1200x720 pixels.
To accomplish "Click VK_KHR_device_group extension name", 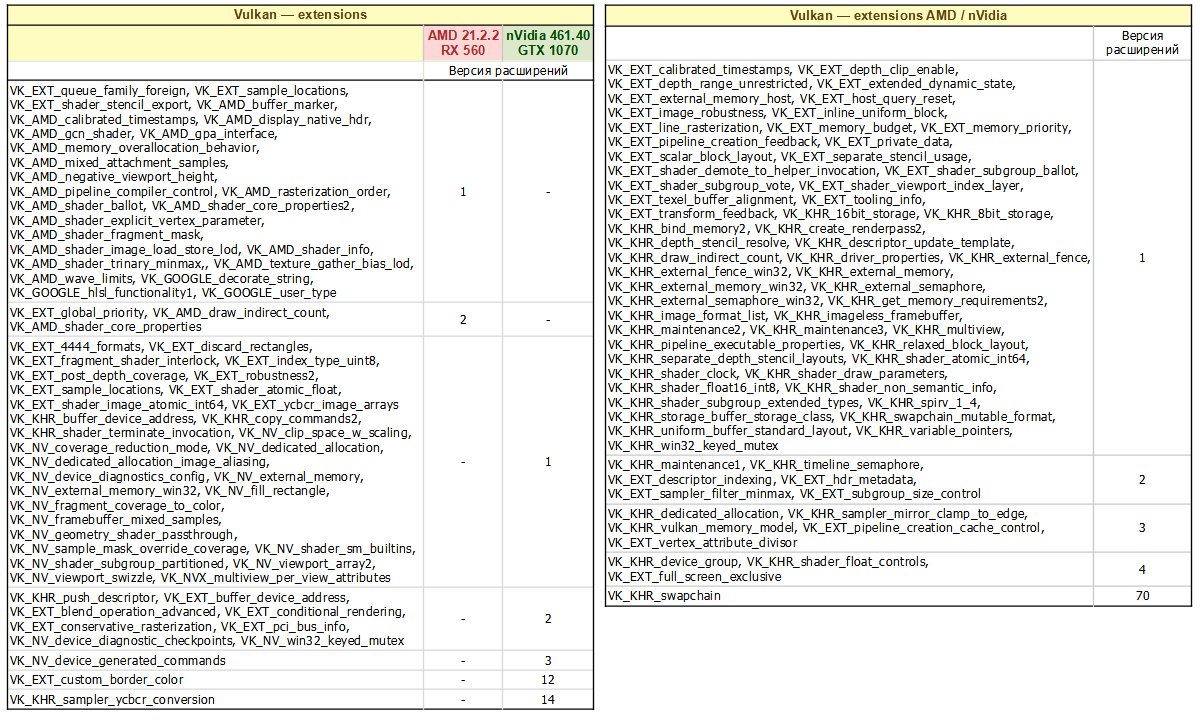I will (672, 562).
